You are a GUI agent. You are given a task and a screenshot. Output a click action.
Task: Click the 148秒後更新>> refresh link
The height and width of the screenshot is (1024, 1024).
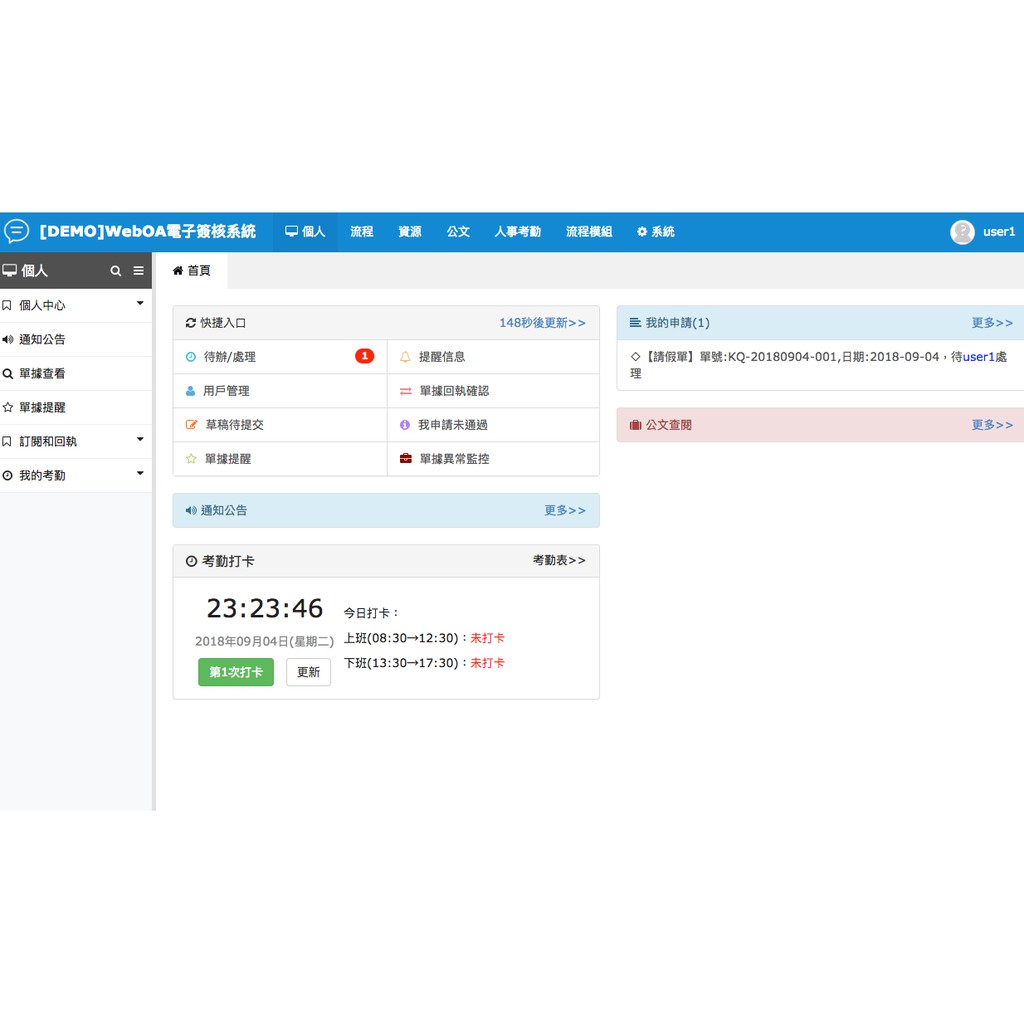pyautogui.click(x=542, y=323)
